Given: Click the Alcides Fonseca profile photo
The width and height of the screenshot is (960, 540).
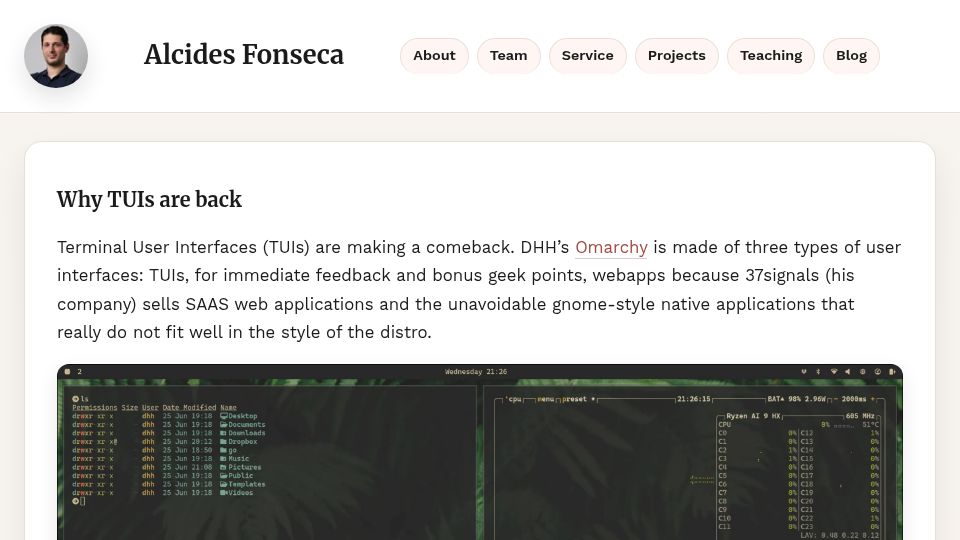Looking at the screenshot, I should pyautogui.click(x=56, y=56).
